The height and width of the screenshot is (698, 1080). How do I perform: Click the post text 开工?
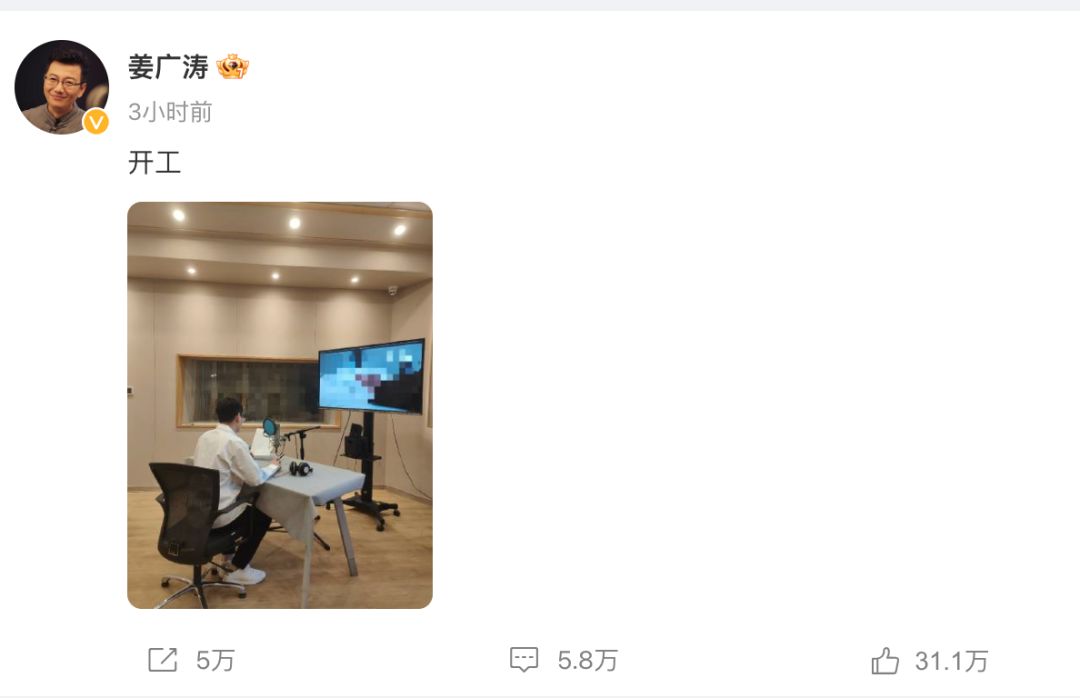tap(154, 163)
